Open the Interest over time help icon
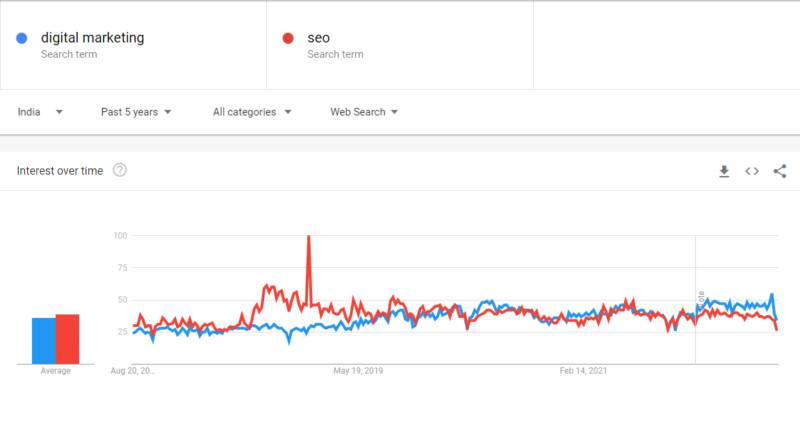The height and width of the screenshot is (423, 800). click(120, 170)
